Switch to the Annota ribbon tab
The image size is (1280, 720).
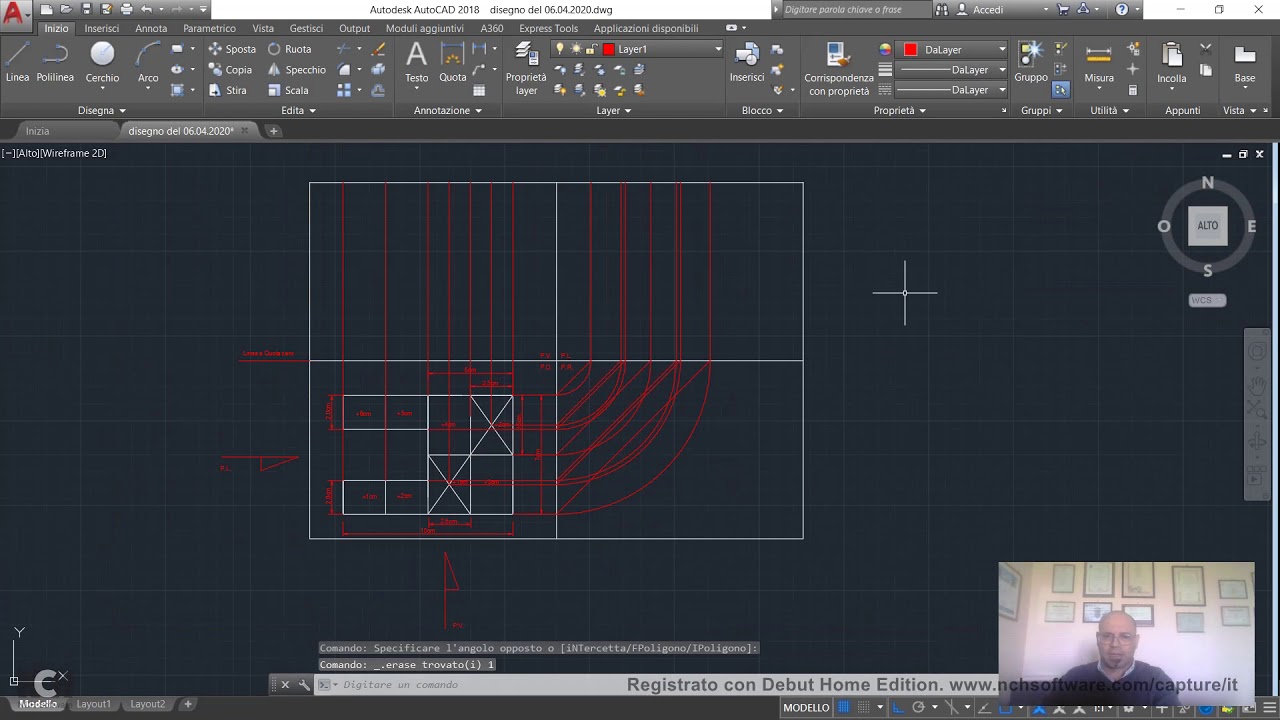click(151, 28)
